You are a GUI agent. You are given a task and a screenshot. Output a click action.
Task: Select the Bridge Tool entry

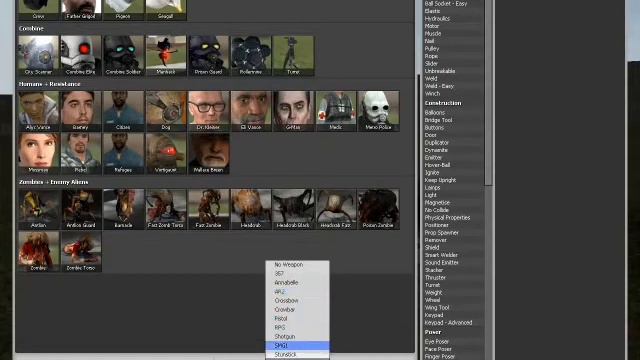pos(438,120)
